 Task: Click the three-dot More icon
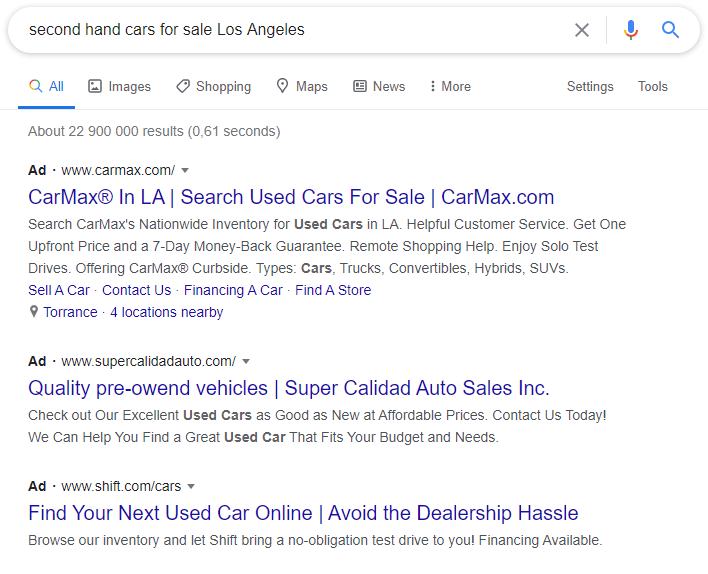[x=433, y=86]
